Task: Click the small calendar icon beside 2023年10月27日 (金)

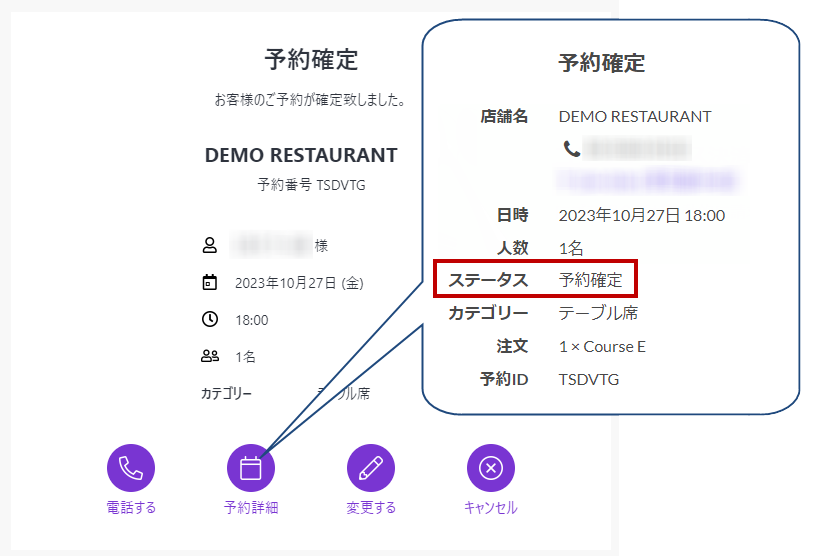Action: (210, 283)
